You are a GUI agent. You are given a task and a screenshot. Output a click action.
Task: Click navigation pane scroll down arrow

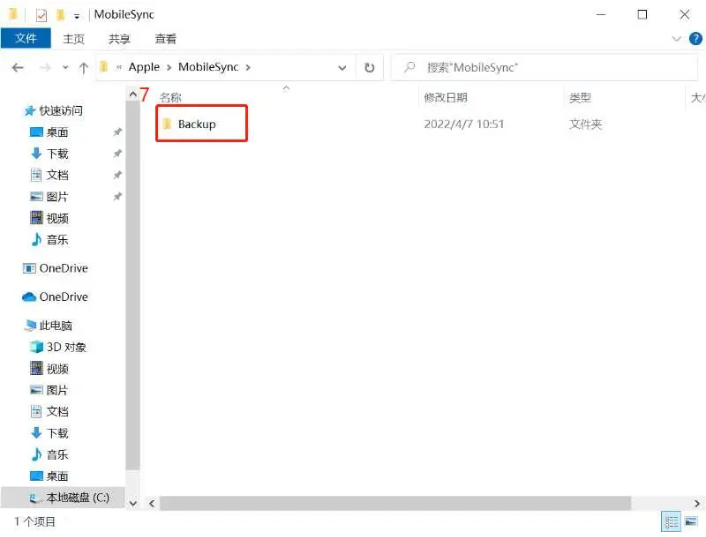[133, 503]
